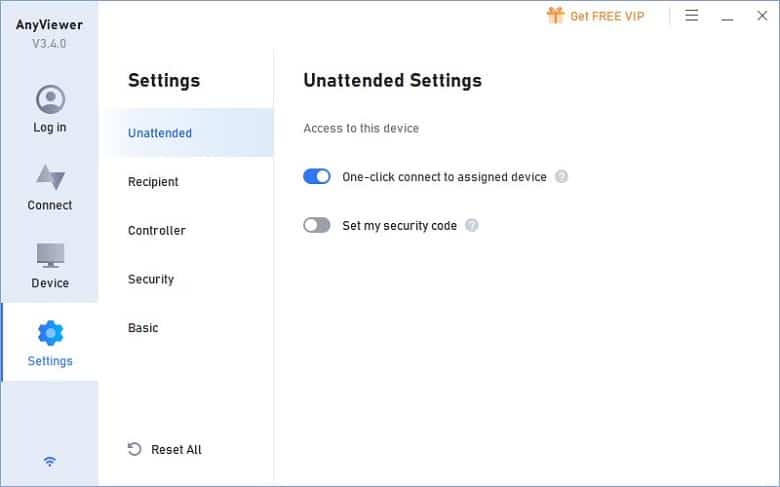This screenshot has width=780, height=487.
Task: Disable One-click connect to assigned device
Action: [x=317, y=176]
